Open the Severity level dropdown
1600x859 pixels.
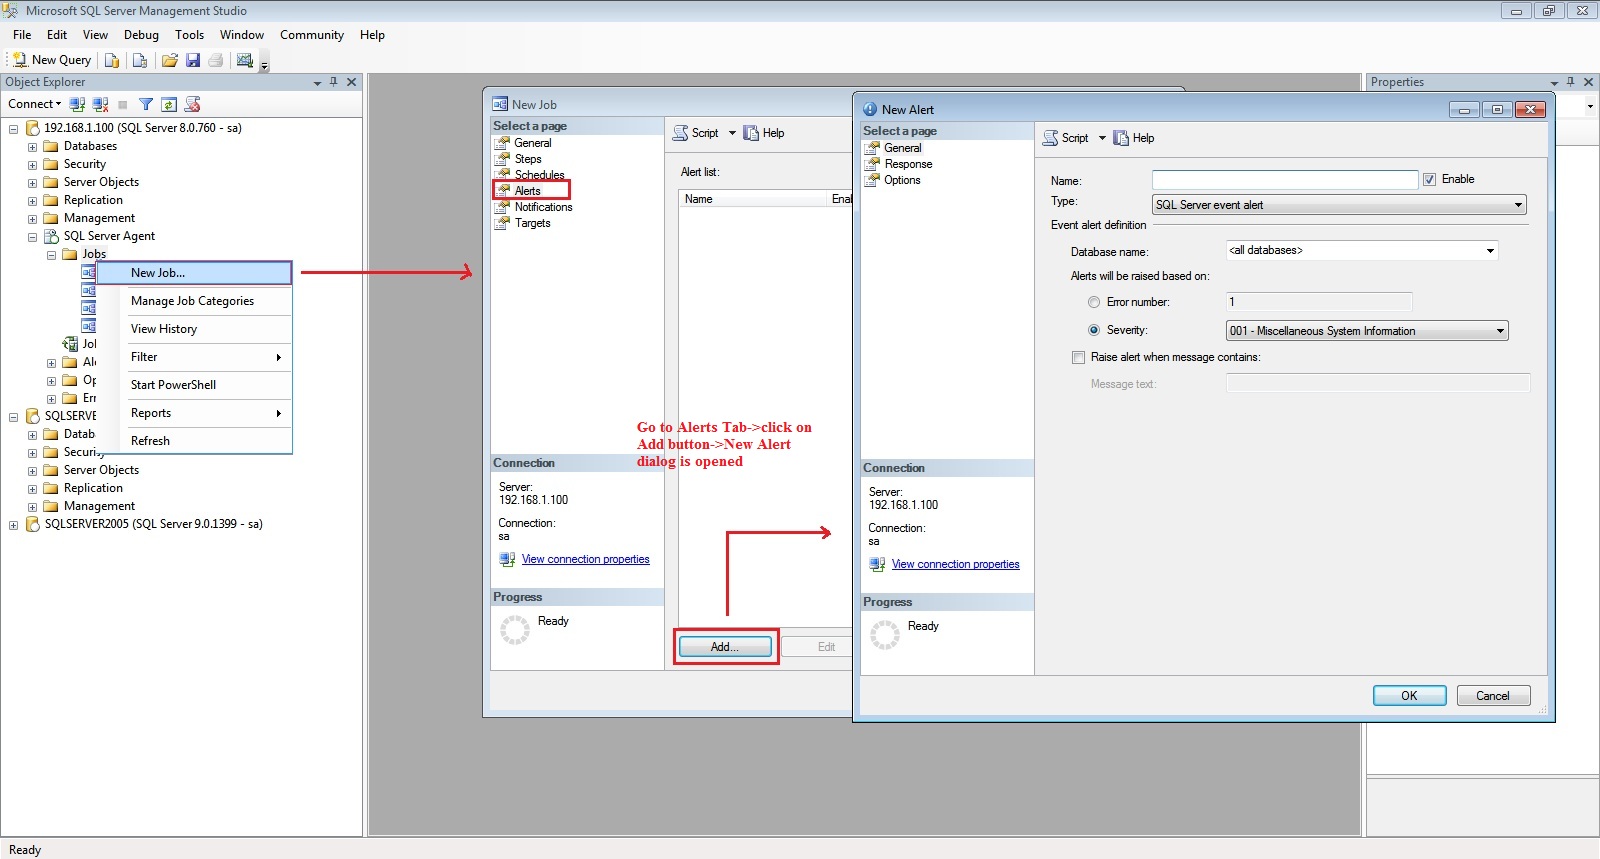(1500, 331)
